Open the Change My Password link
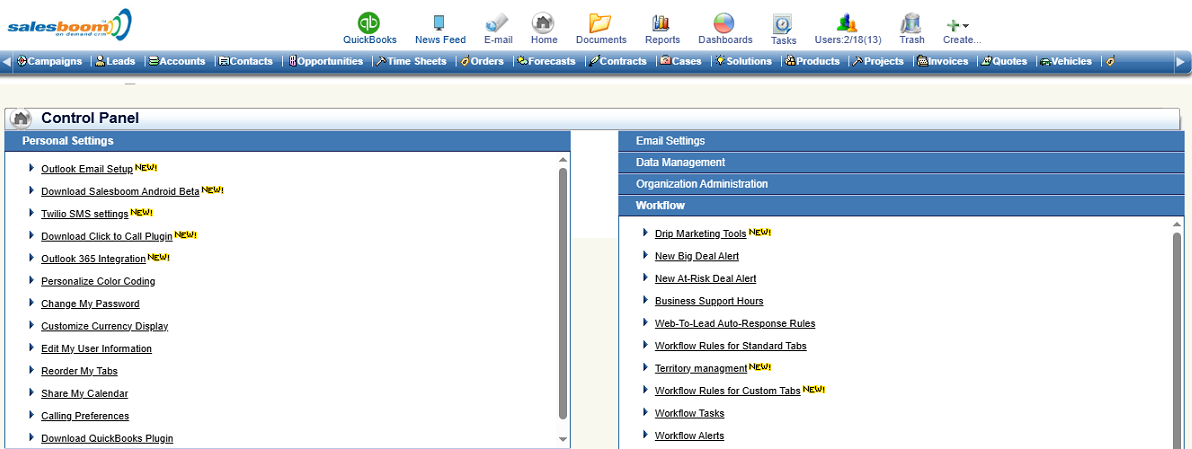 (x=90, y=304)
